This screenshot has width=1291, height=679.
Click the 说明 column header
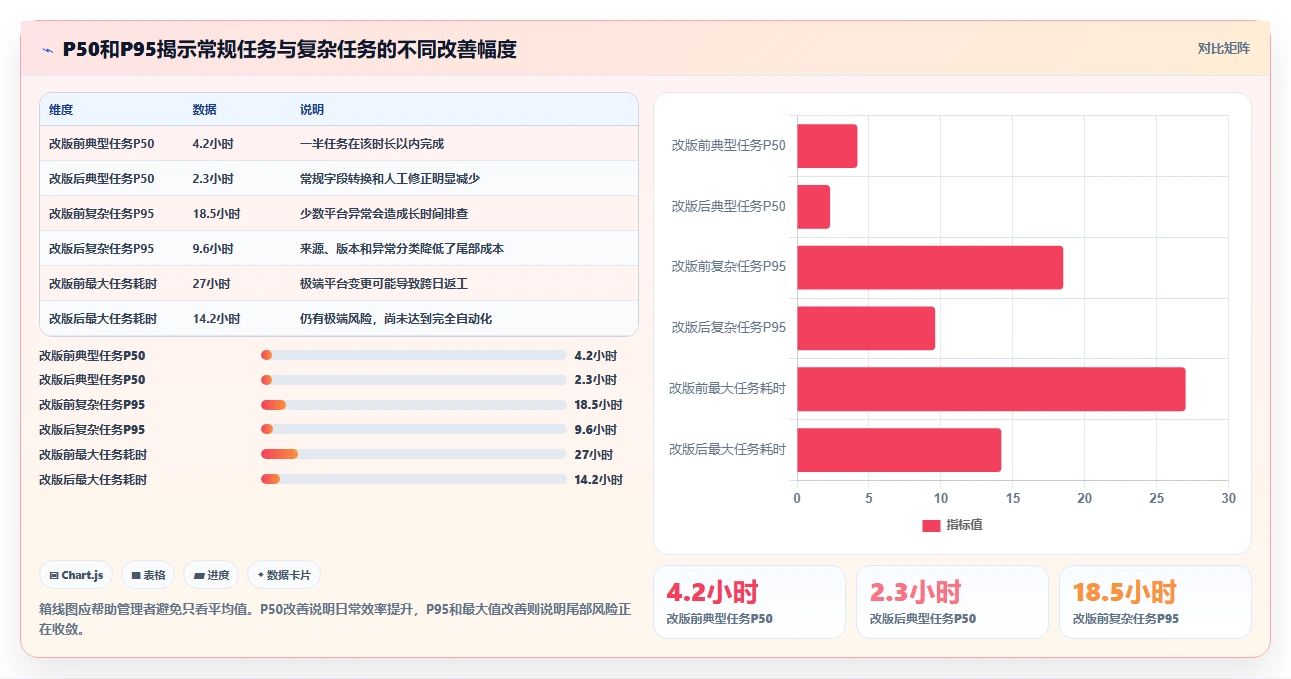click(312, 110)
